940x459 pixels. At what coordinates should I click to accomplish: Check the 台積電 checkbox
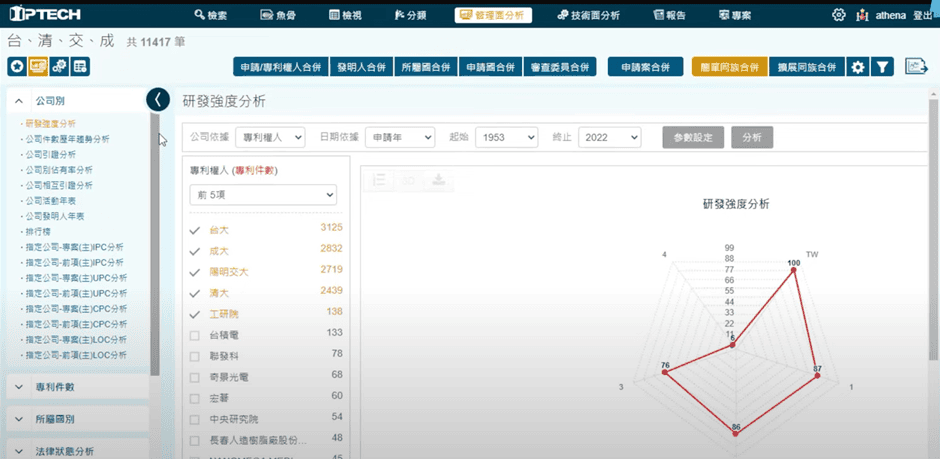click(x=195, y=333)
